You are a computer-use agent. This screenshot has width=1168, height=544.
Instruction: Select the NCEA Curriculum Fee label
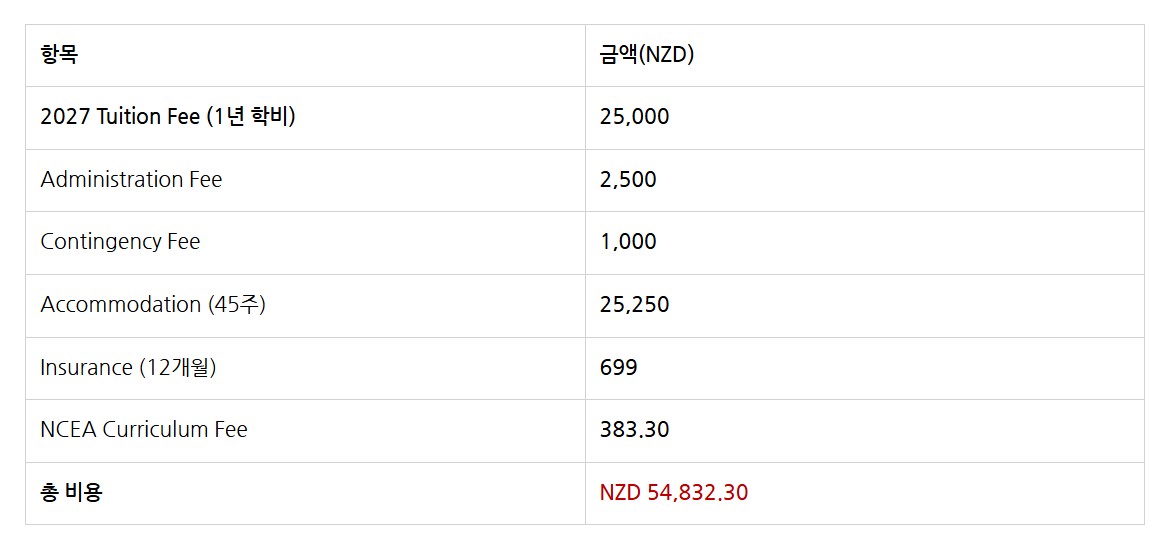[144, 430]
